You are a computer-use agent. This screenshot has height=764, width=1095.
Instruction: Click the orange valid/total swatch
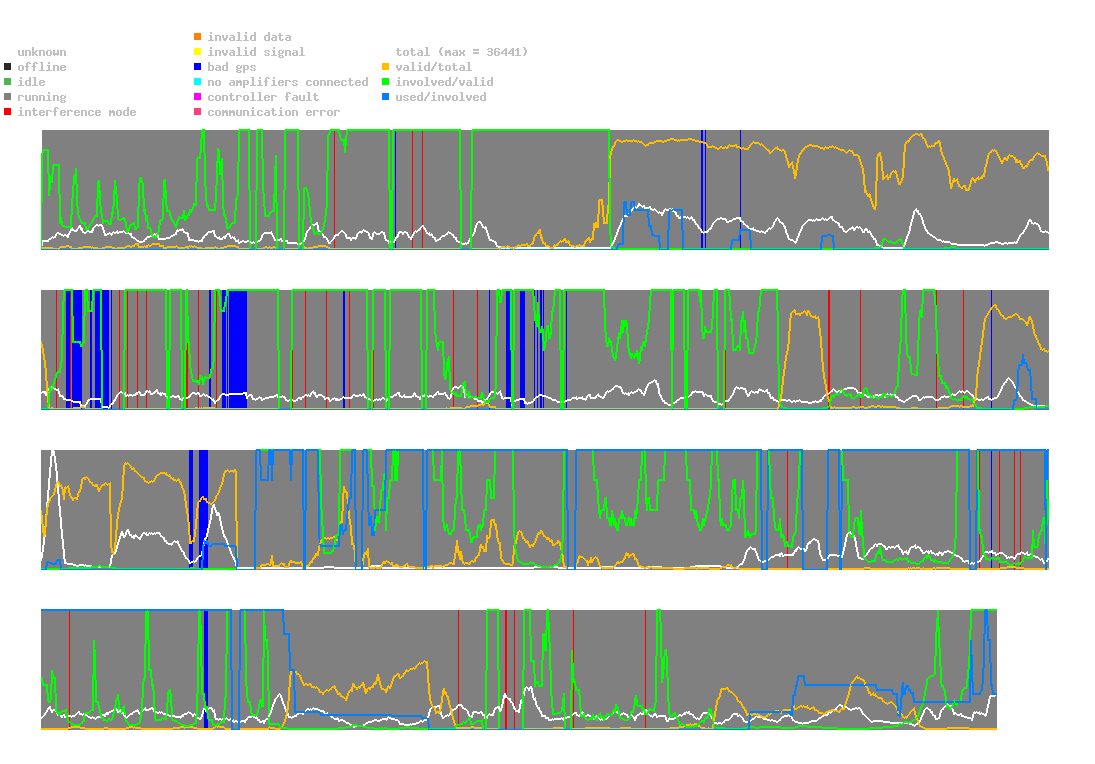385,67
